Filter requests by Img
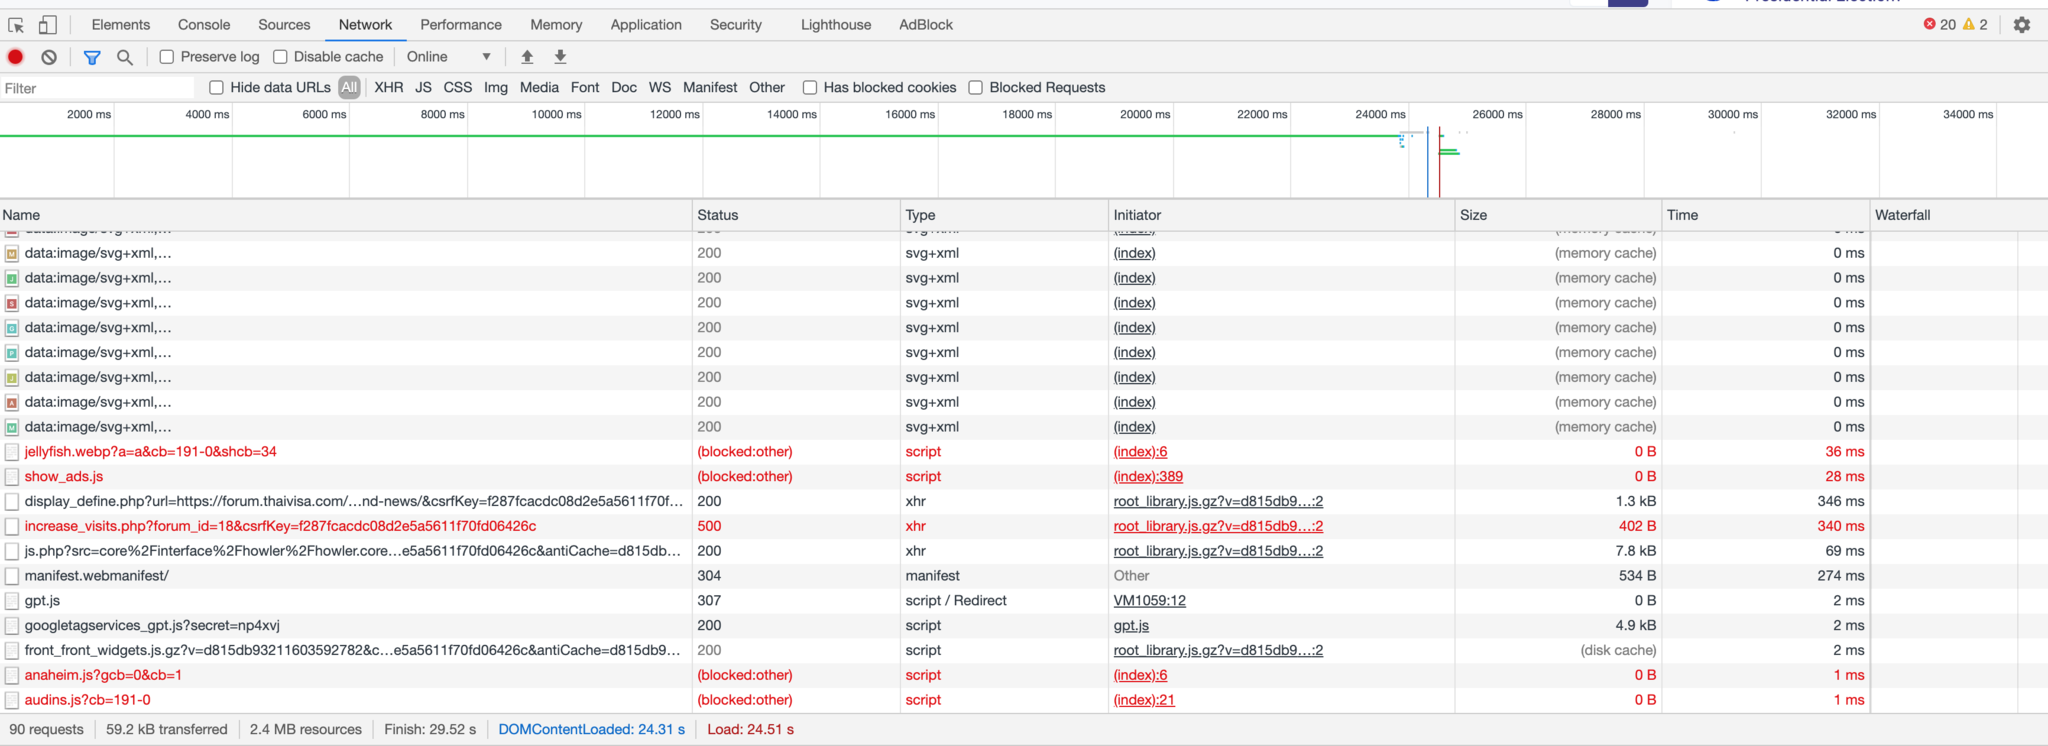The image size is (2048, 746). click(496, 88)
